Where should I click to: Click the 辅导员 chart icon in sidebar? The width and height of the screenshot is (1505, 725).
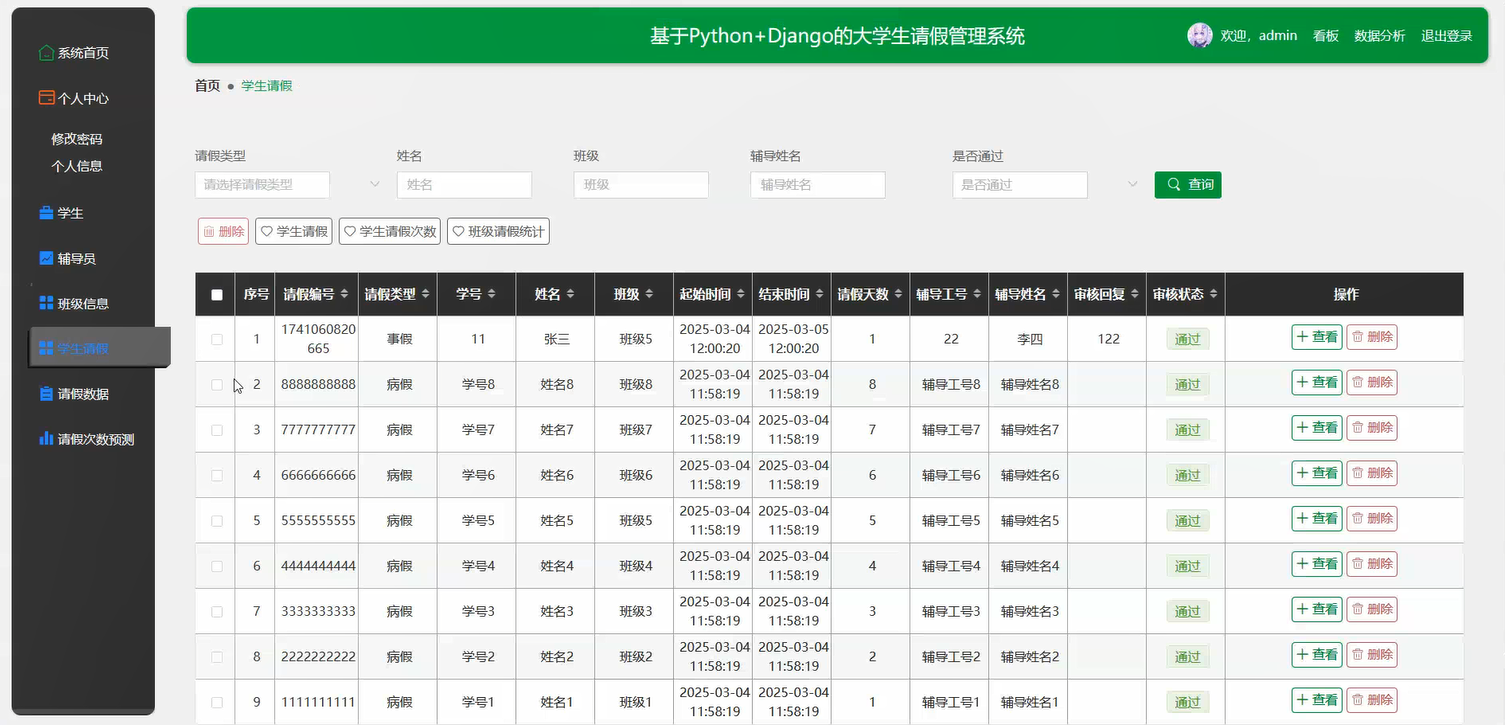tap(46, 258)
